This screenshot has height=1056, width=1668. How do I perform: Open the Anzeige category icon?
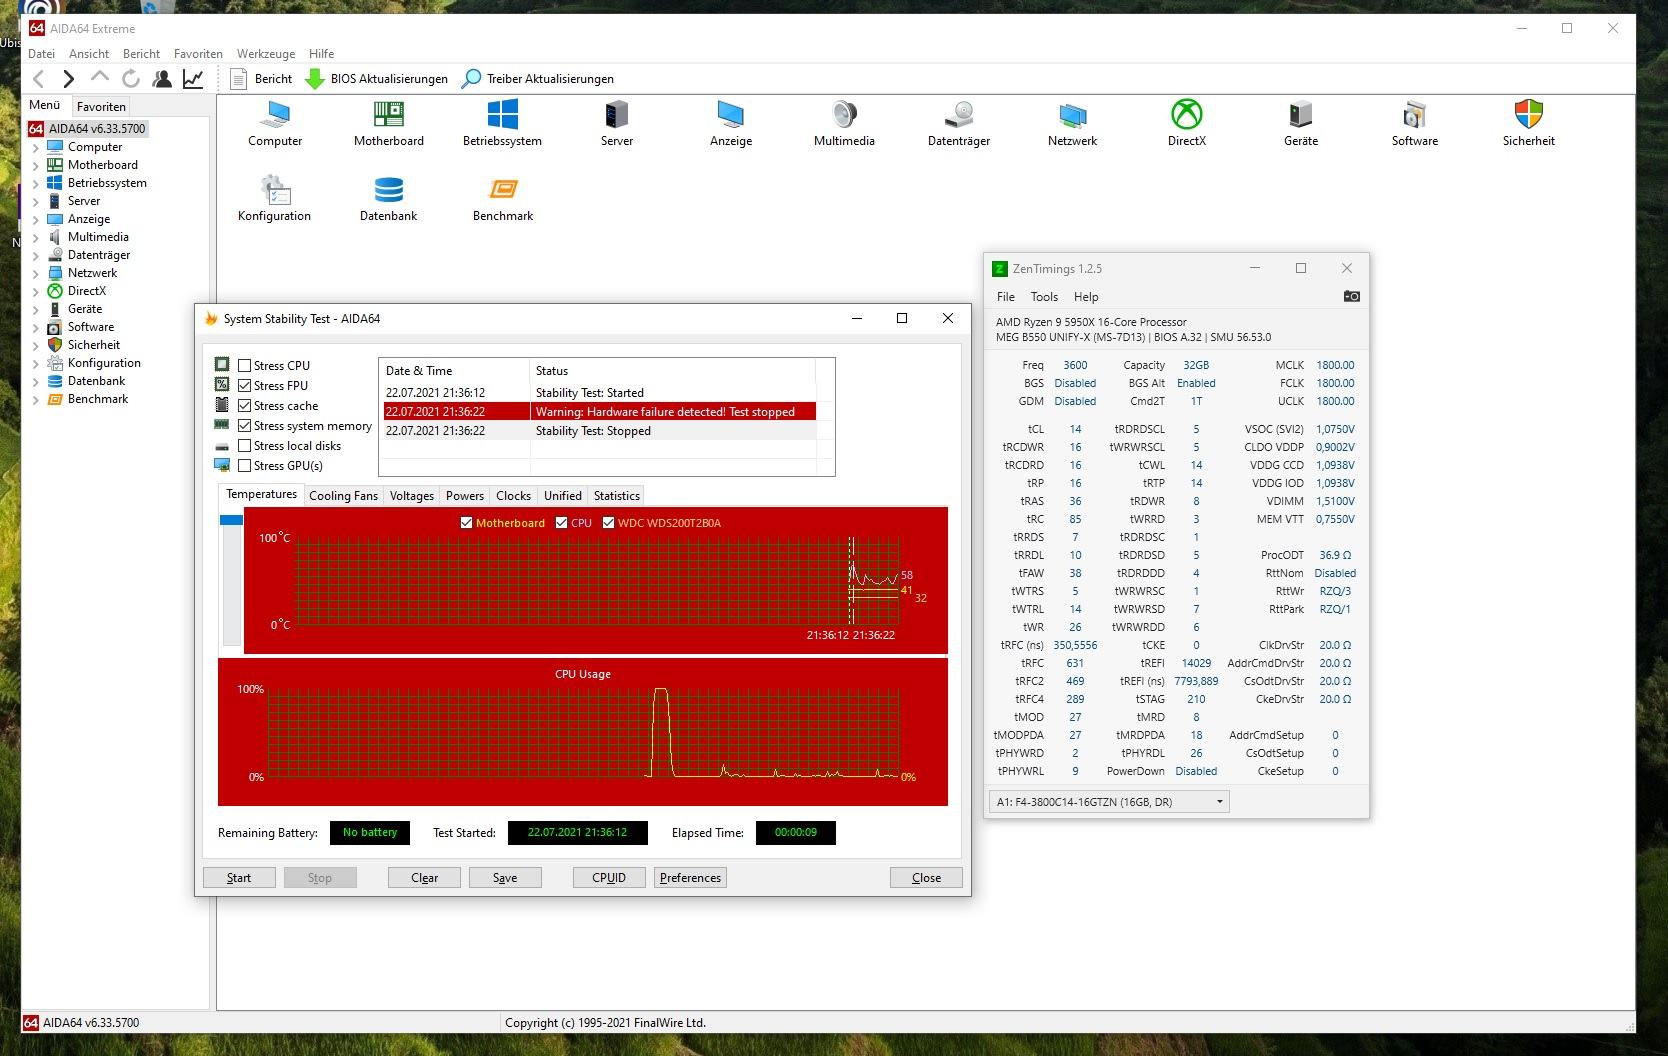coord(731,124)
